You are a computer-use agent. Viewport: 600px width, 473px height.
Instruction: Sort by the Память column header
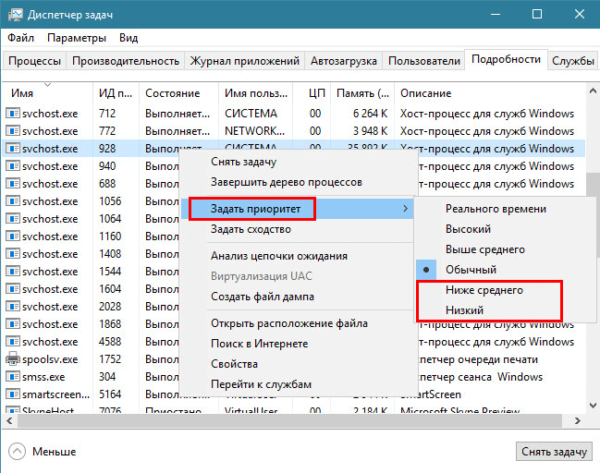coord(362,93)
